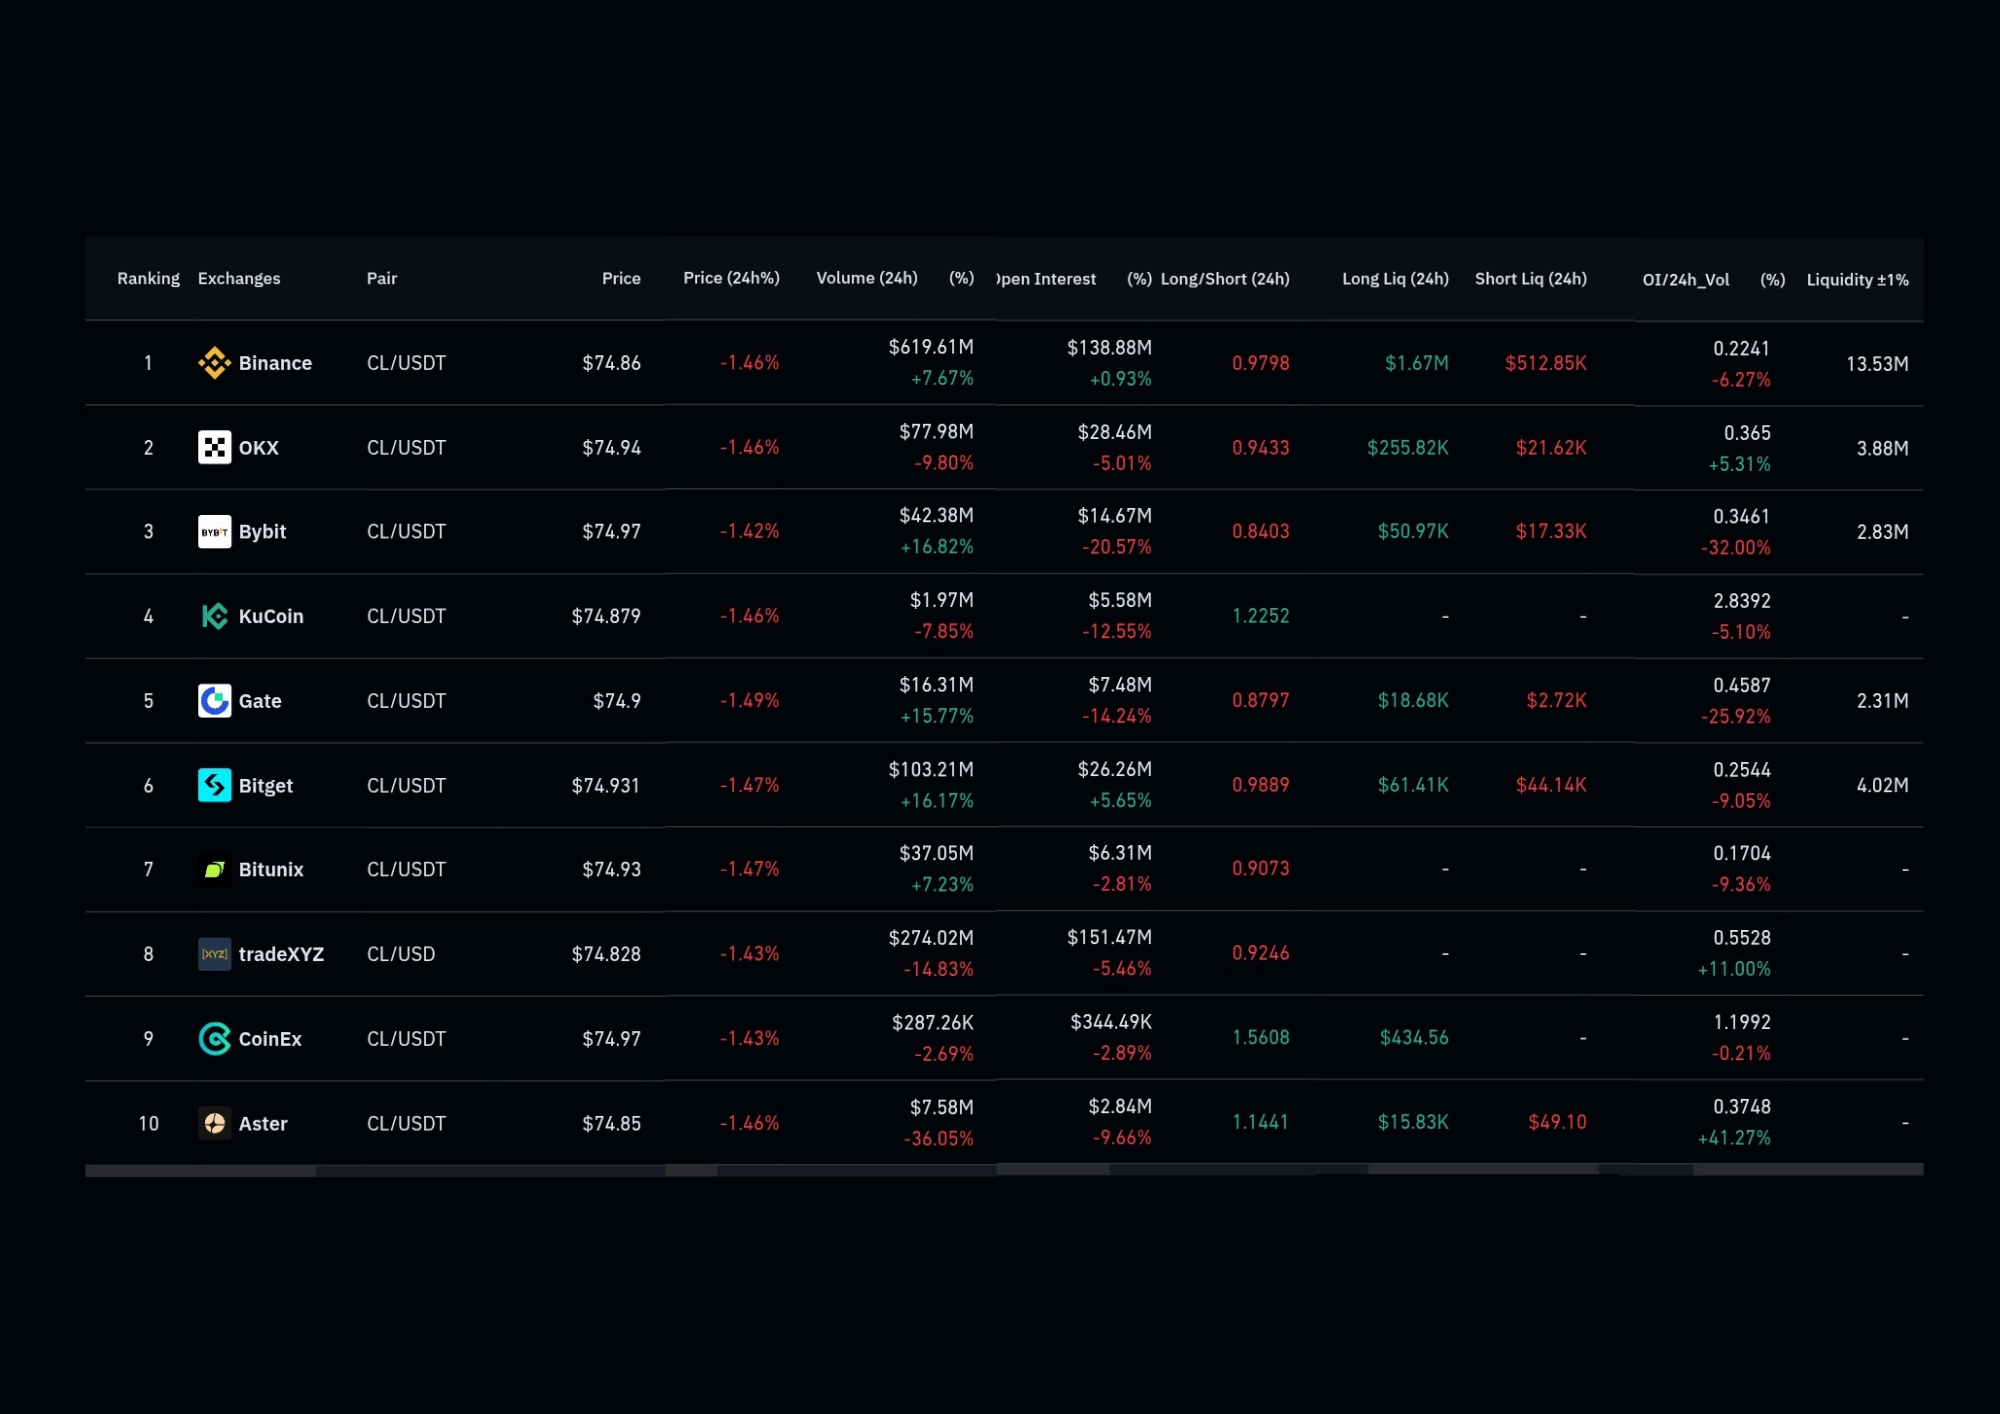Open the Bitget exchange name link
The image size is (2000, 1414).
265,786
